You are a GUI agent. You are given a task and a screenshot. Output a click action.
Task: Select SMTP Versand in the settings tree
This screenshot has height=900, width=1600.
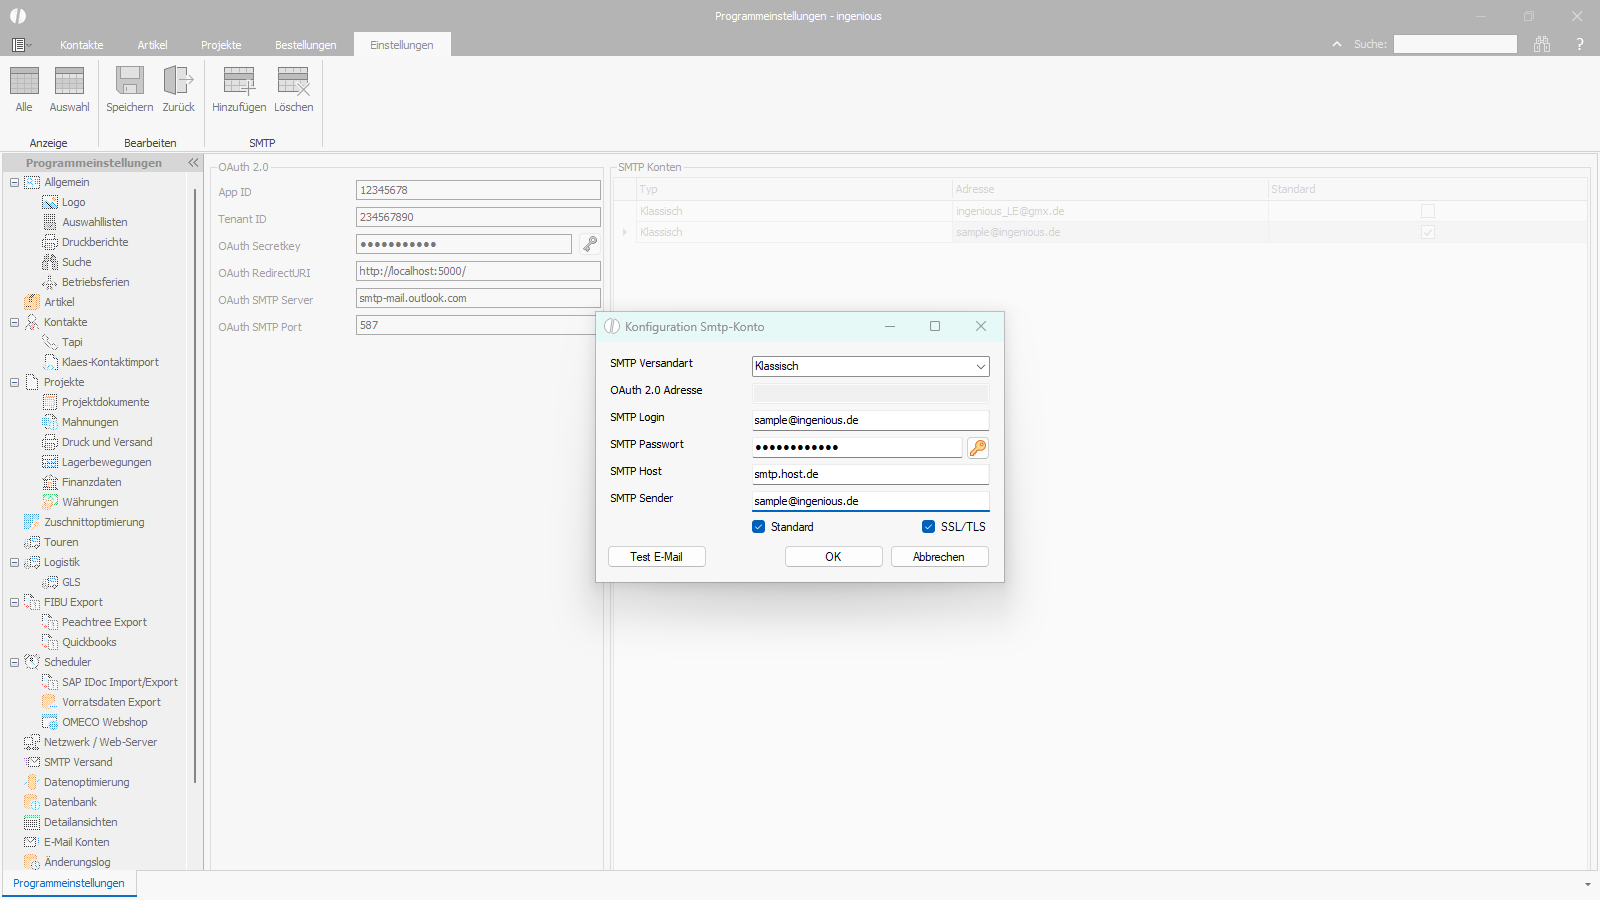pyautogui.click(x=78, y=762)
